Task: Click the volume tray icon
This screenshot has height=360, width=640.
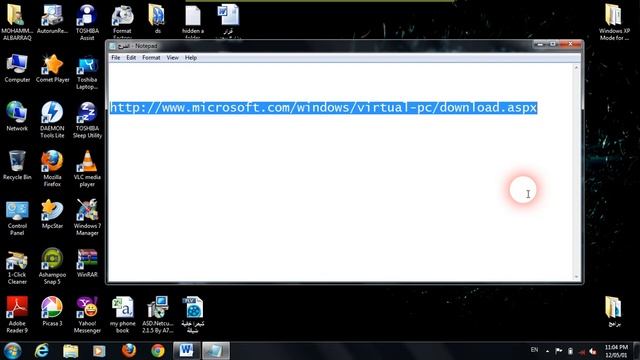Action: (x=593, y=351)
